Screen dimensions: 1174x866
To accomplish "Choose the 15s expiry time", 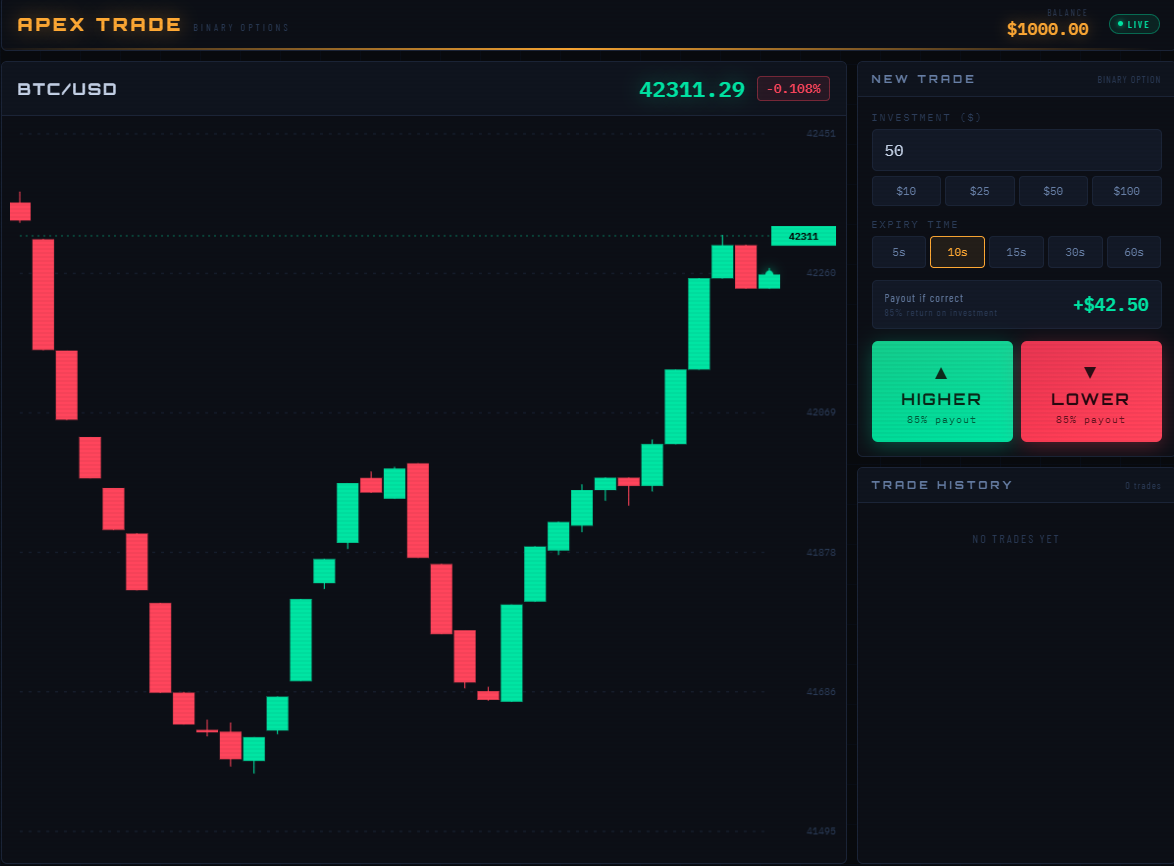I will [1016, 252].
